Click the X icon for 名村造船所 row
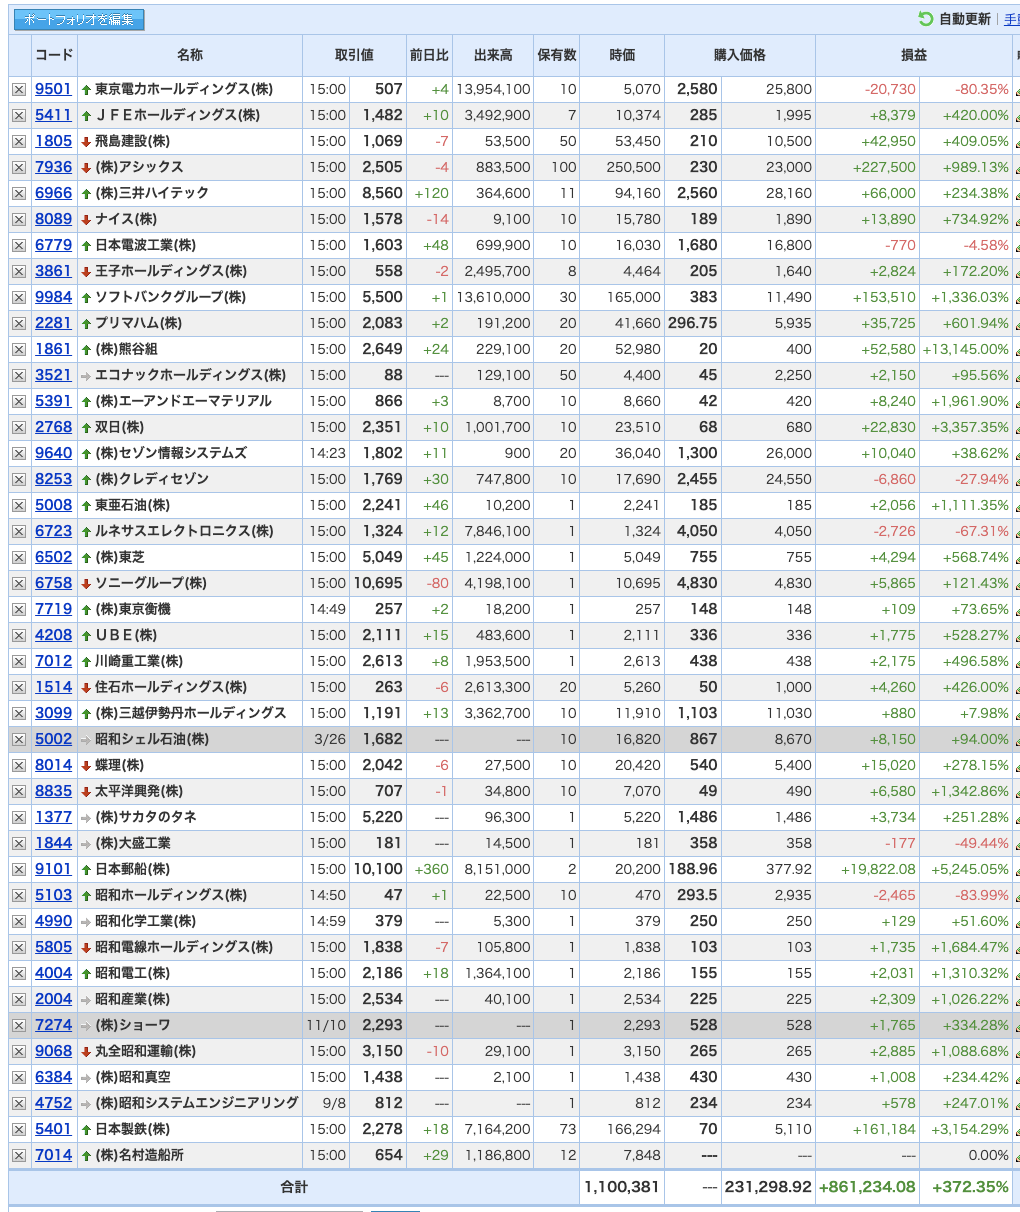This screenshot has width=1020, height=1212. coord(19,1155)
